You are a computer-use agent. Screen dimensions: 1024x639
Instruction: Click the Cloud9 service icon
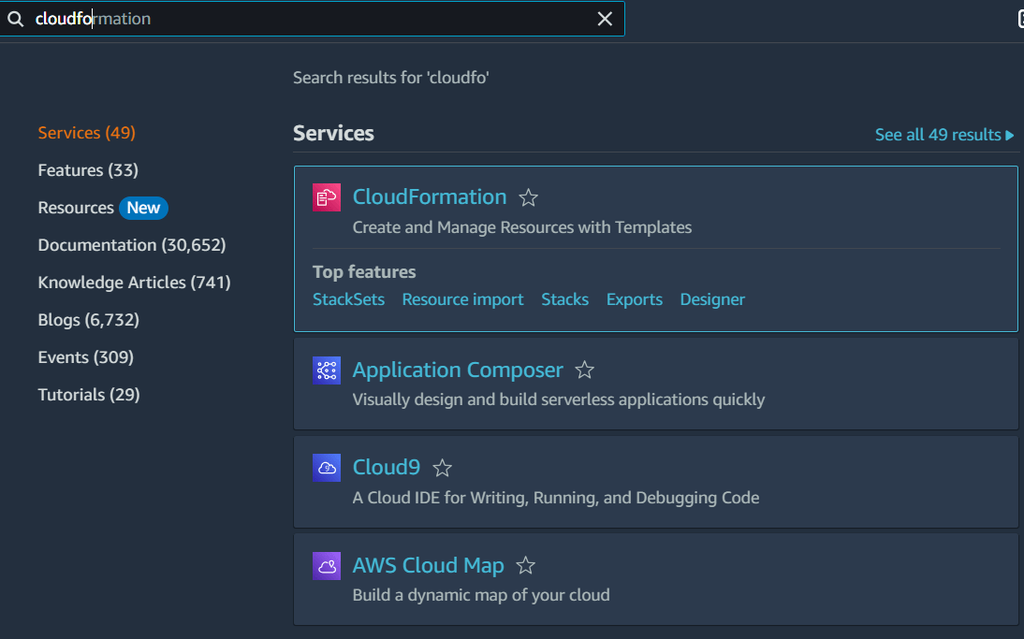327,467
